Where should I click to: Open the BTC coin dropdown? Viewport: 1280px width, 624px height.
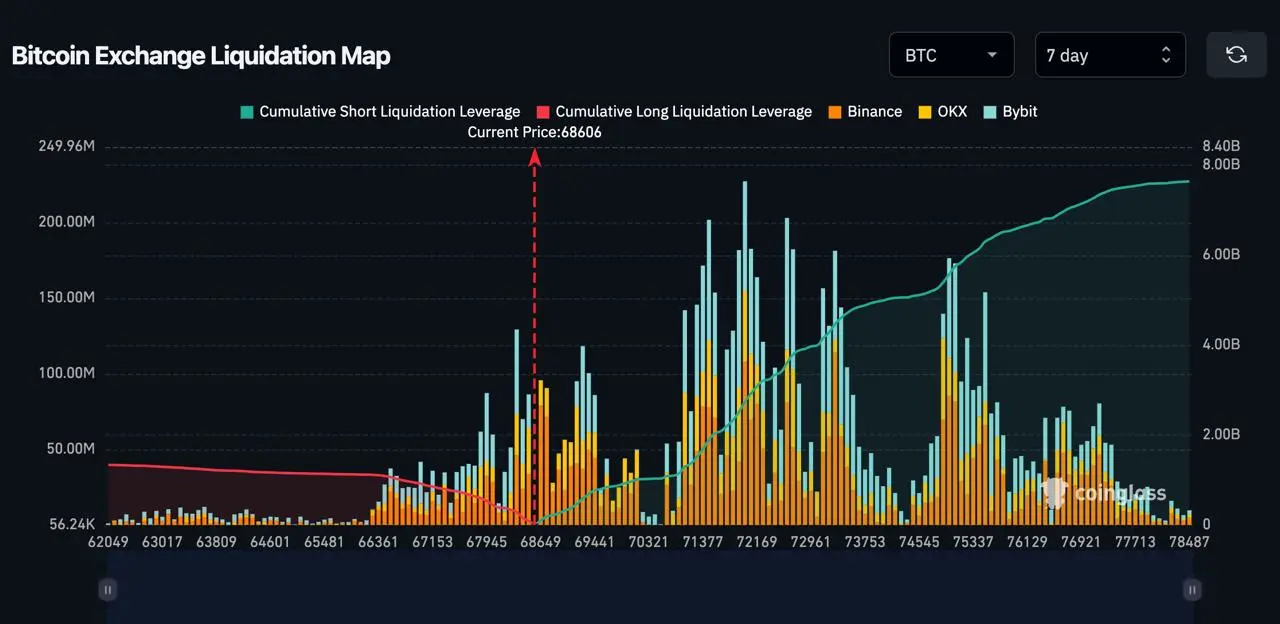[x=951, y=55]
